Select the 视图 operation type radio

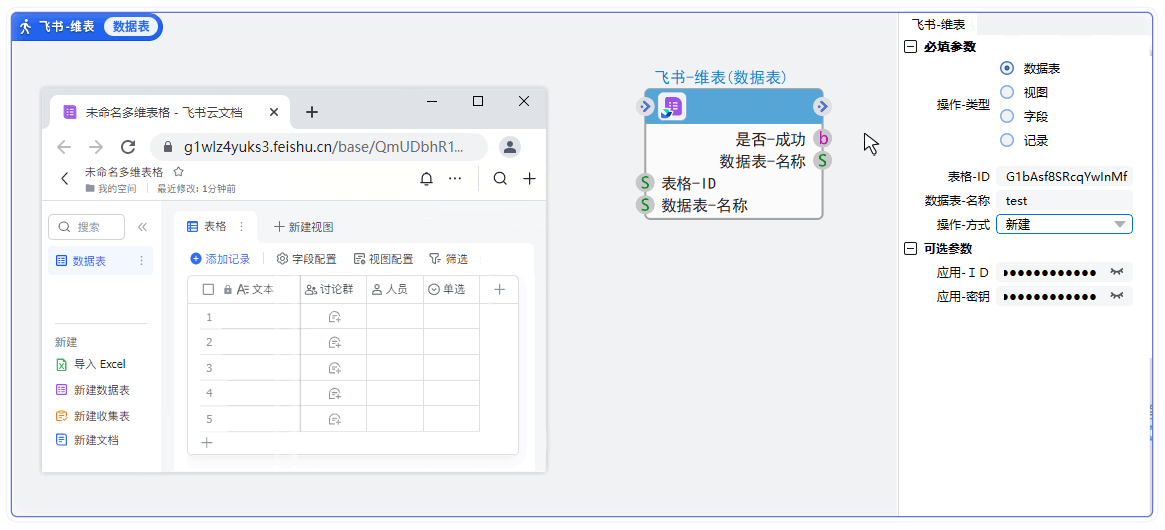click(1007, 92)
